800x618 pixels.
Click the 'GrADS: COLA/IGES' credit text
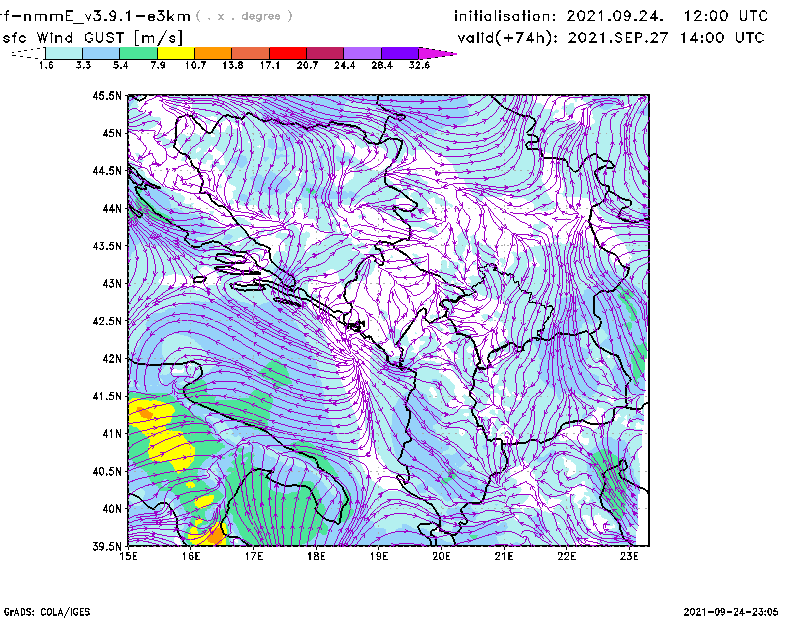[47, 612]
